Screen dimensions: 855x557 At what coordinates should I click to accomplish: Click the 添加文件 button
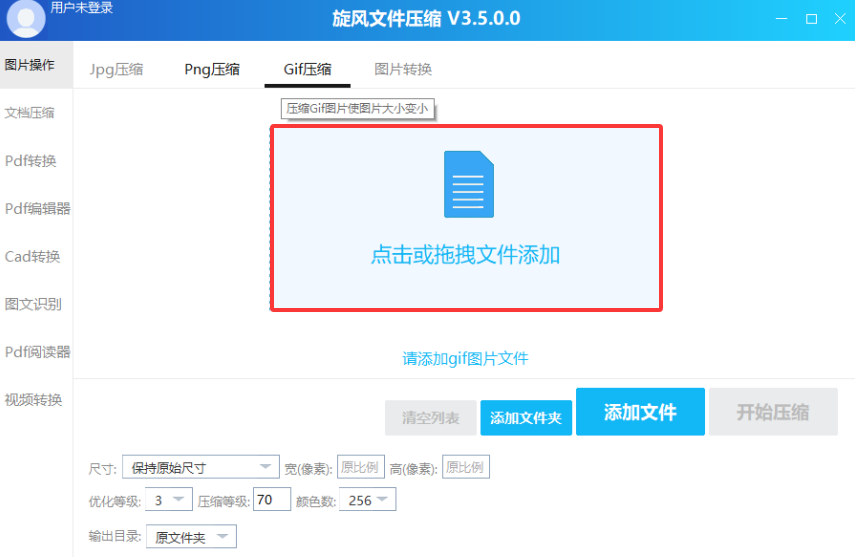[x=640, y=412]
